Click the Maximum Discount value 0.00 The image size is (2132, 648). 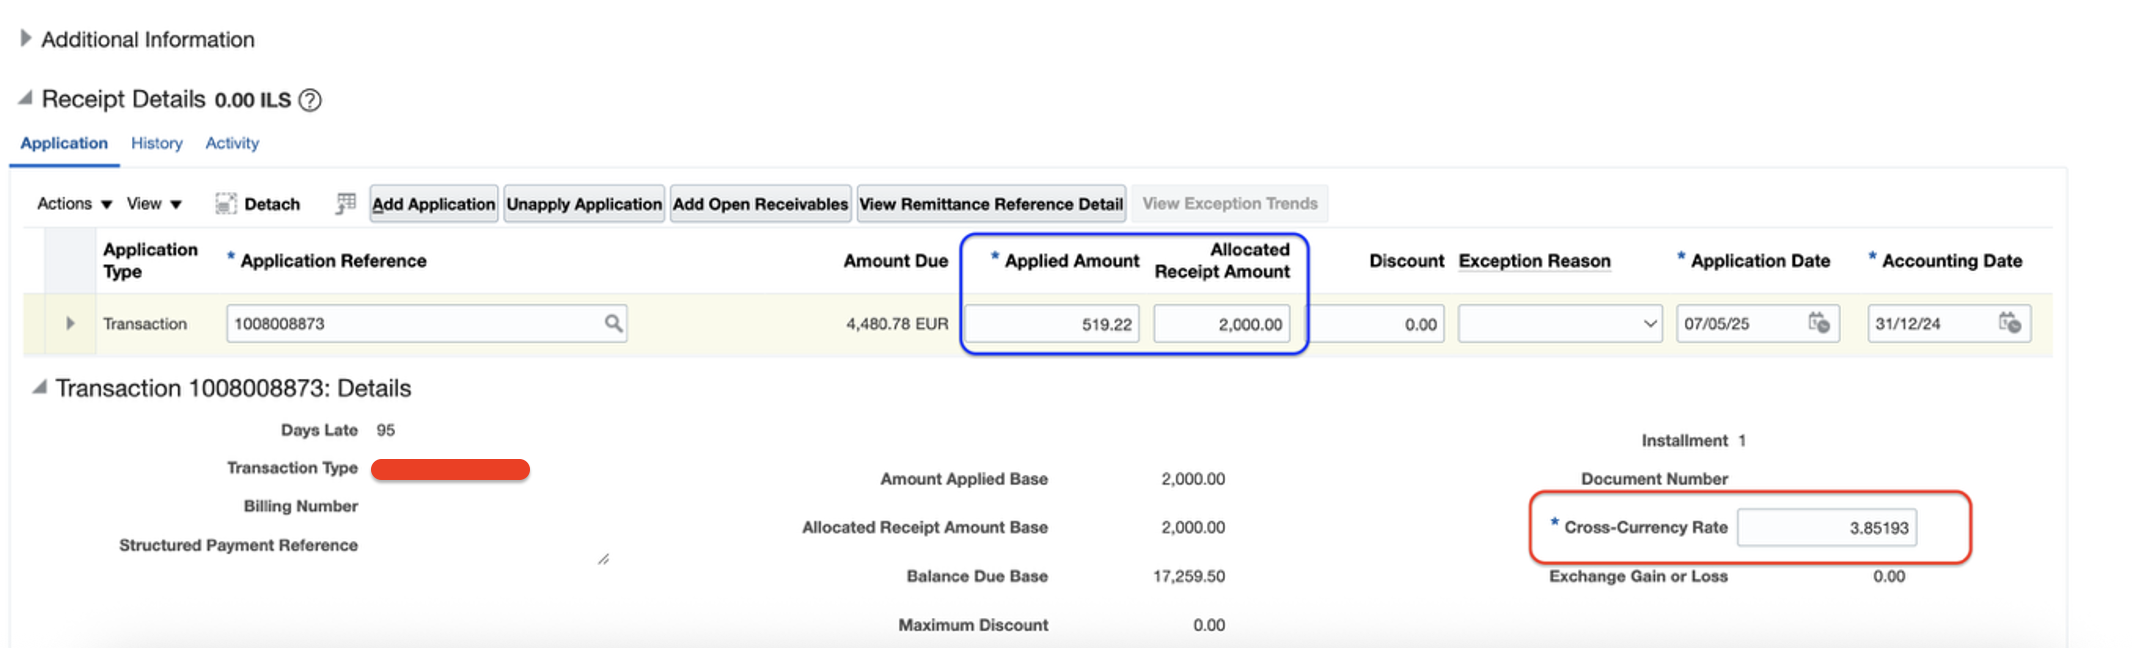(1209, 625)
